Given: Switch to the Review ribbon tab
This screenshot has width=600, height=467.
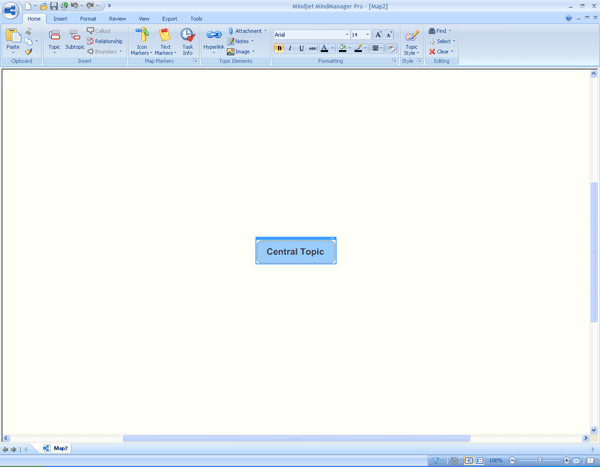Looking at the screenshot, I should tap(117, 18).
